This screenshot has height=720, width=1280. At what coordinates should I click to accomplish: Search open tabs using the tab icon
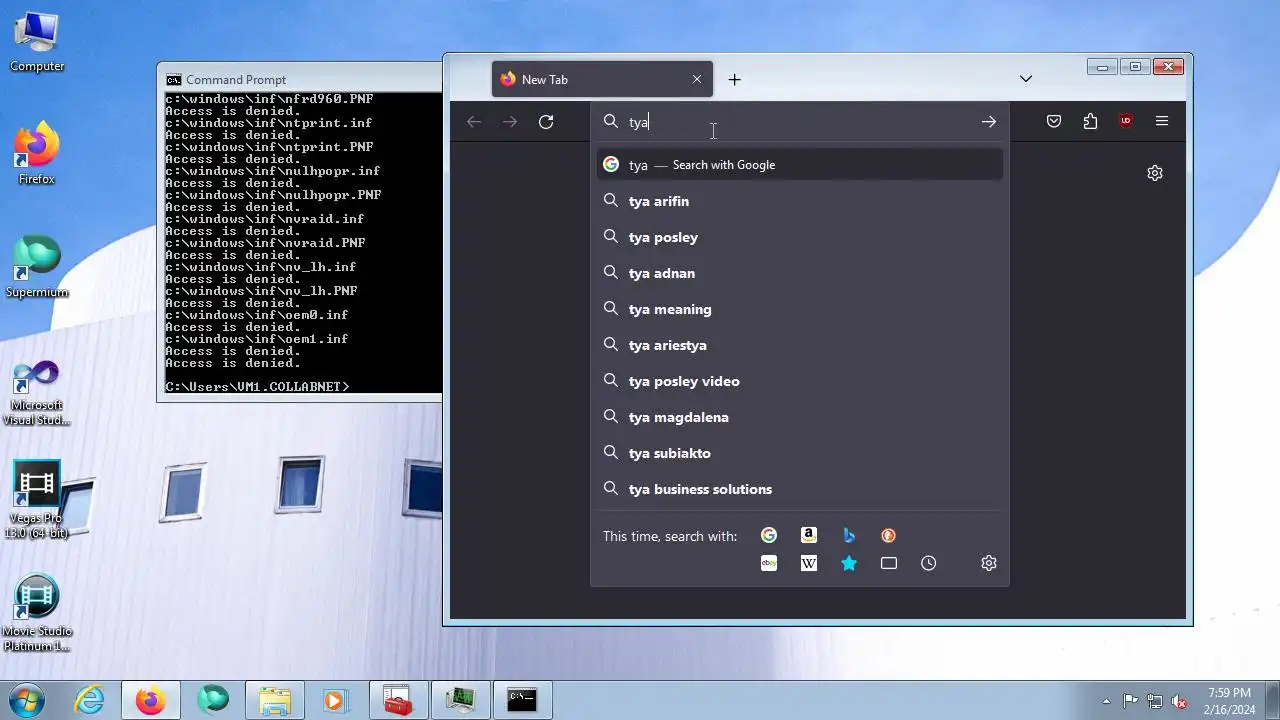889,564
